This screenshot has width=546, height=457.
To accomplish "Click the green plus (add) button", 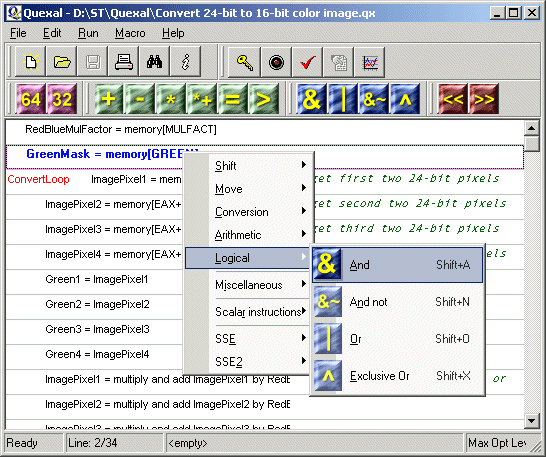I will (109, 99).
